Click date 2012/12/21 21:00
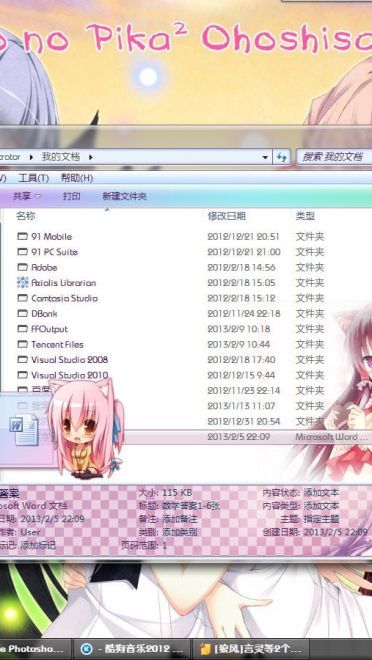The height and width of the screenshot is (660, 372). (244, 252)
